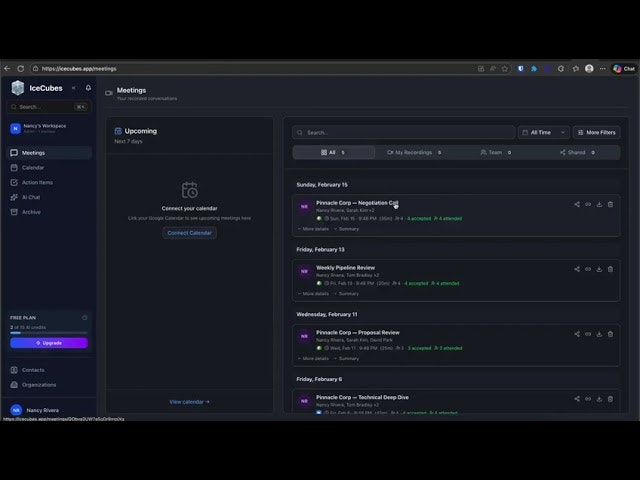Copy link for Pinnacle Corp Proposal Review
This screenshot has height=480, width=640.
click(x=588, y=334)
